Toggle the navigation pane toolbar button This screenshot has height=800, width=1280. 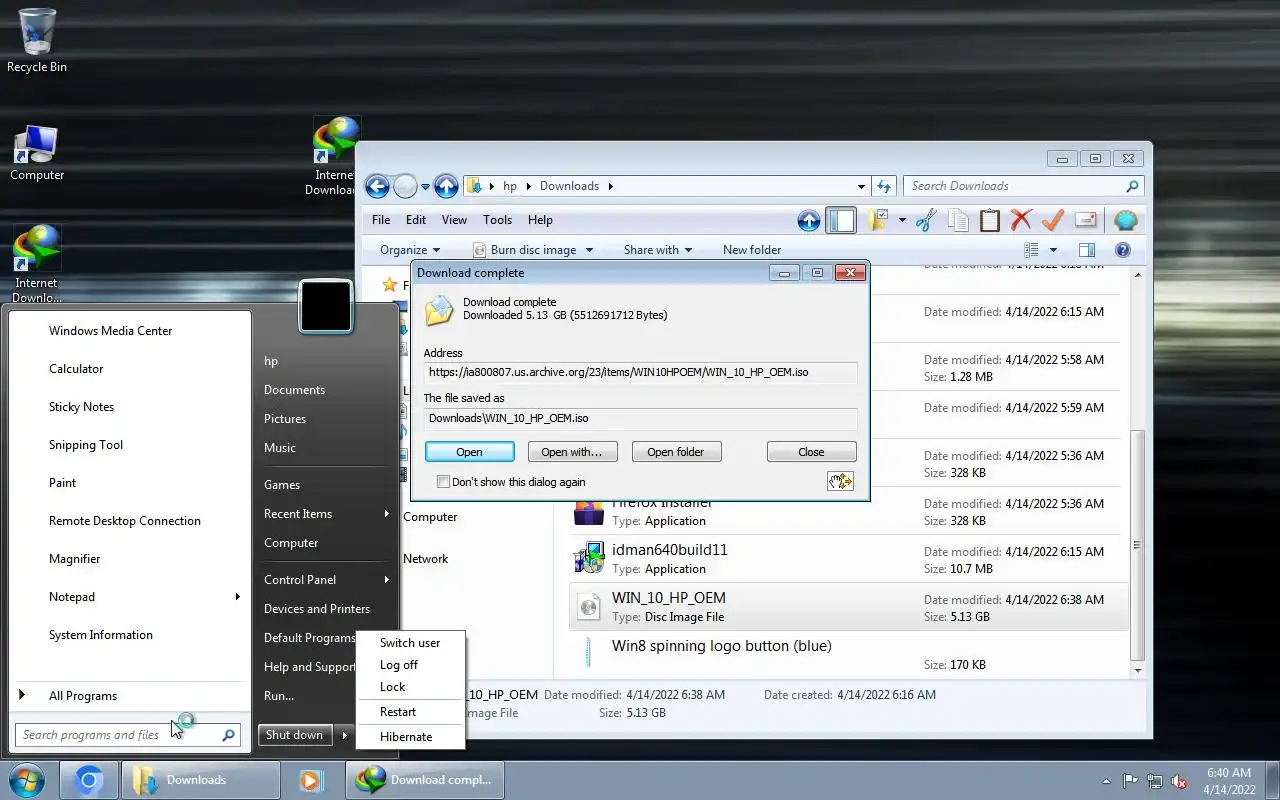841,221
